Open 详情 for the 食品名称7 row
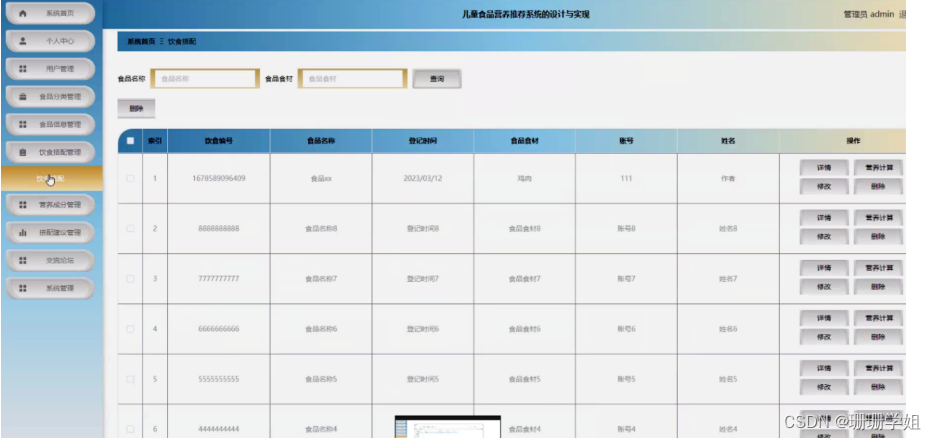 [824, 268]
